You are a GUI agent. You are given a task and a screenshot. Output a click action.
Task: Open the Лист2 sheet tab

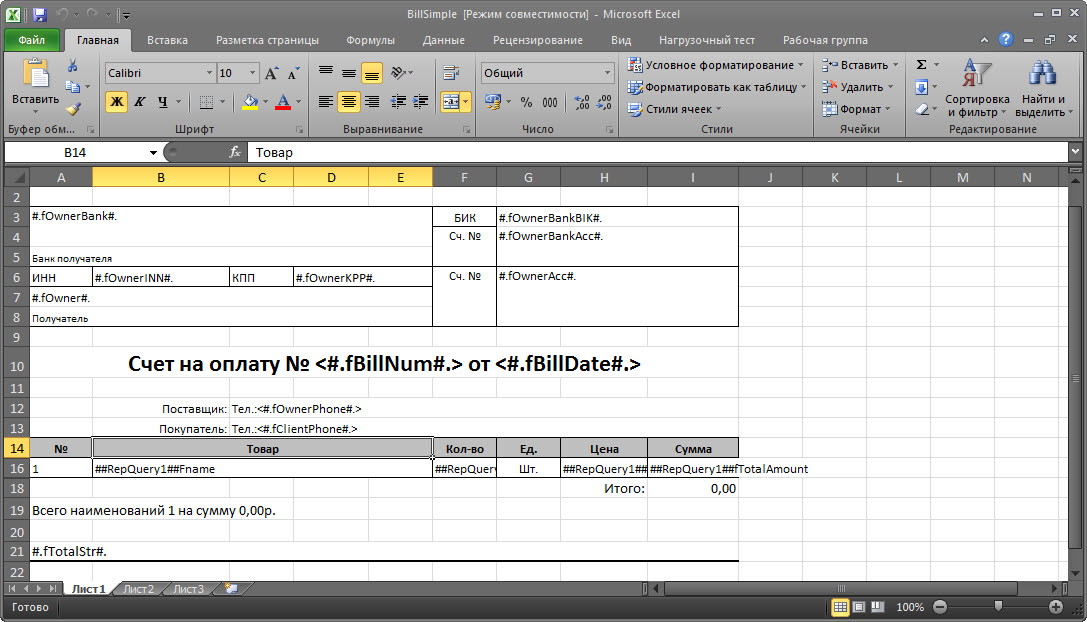139,589
